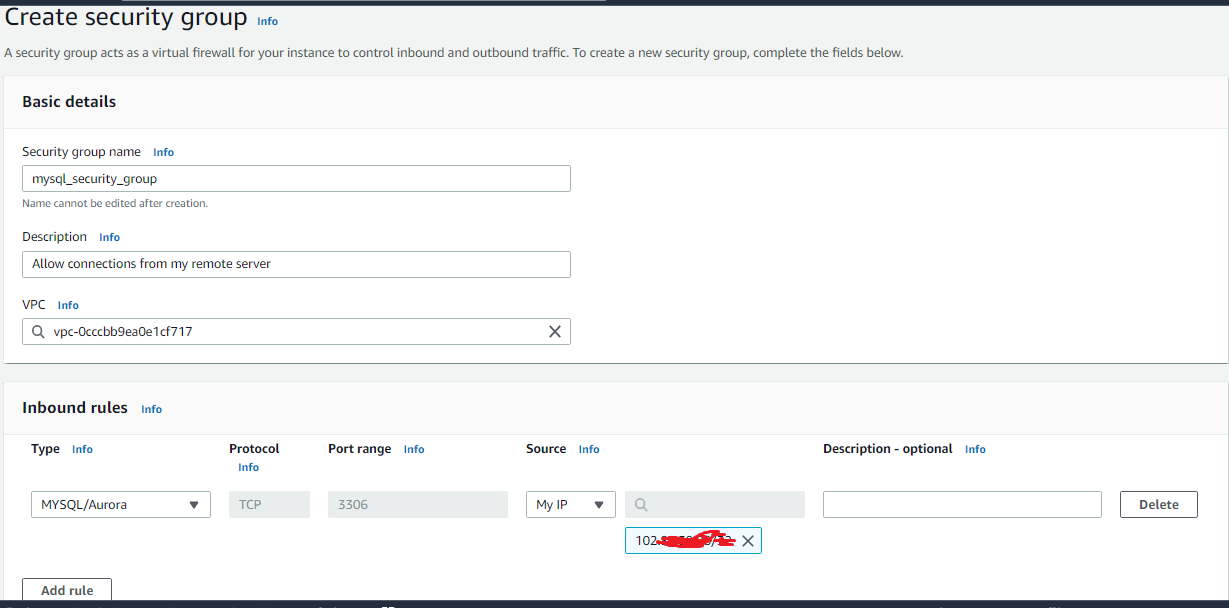Remove the My IP CIDR tag
Screen dimensions: 1229x608
click(748, 541)
